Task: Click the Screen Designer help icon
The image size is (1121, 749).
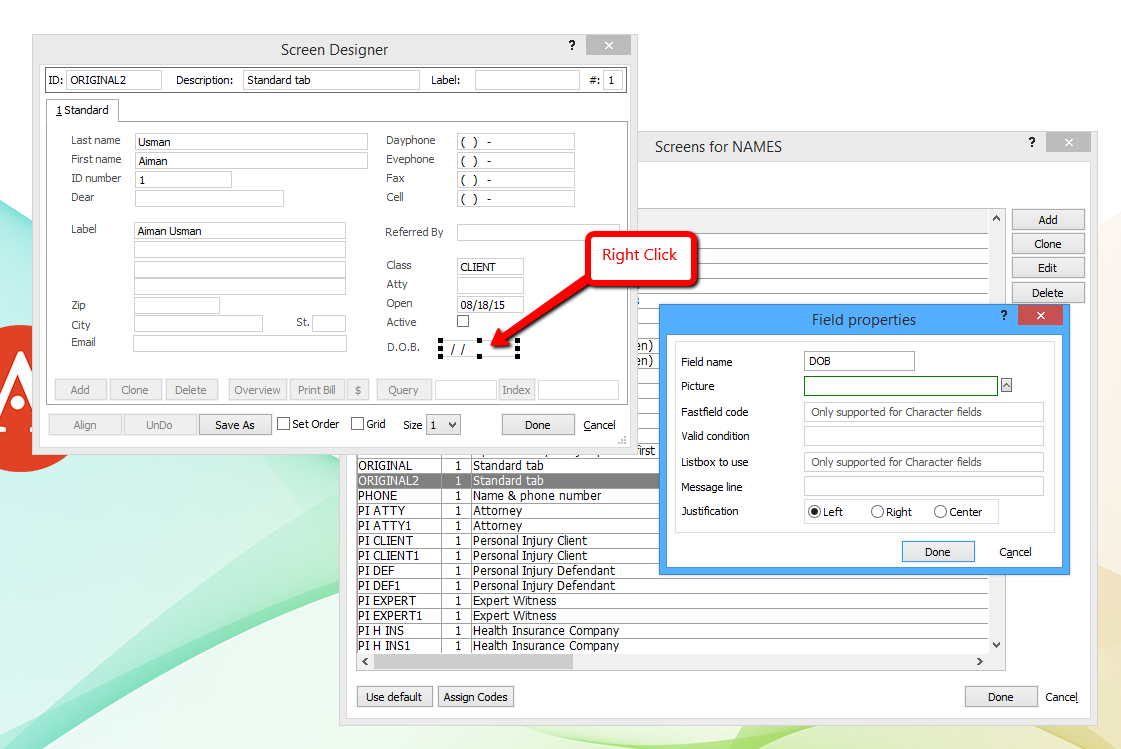Action: click(571, 45)
